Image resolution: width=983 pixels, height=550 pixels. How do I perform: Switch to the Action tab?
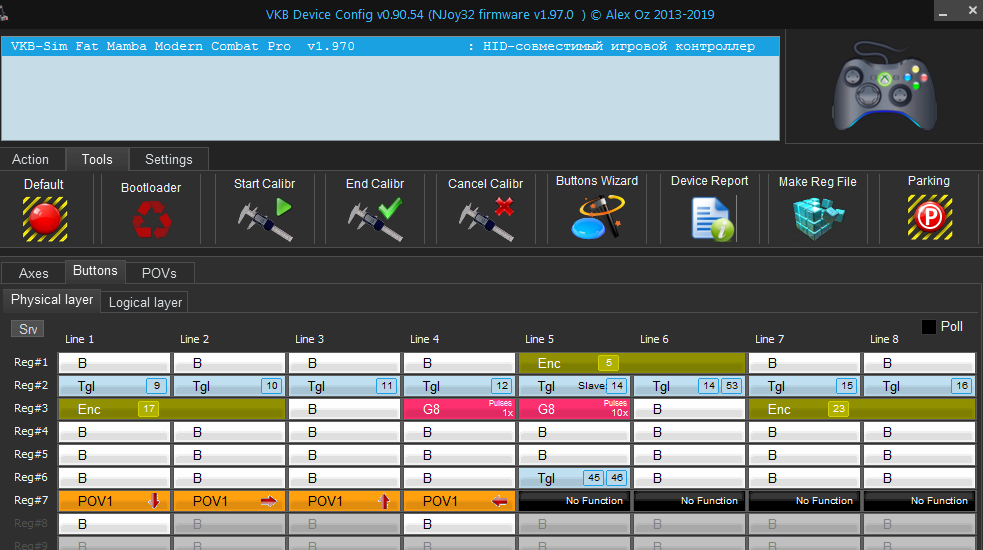(30, 159)
